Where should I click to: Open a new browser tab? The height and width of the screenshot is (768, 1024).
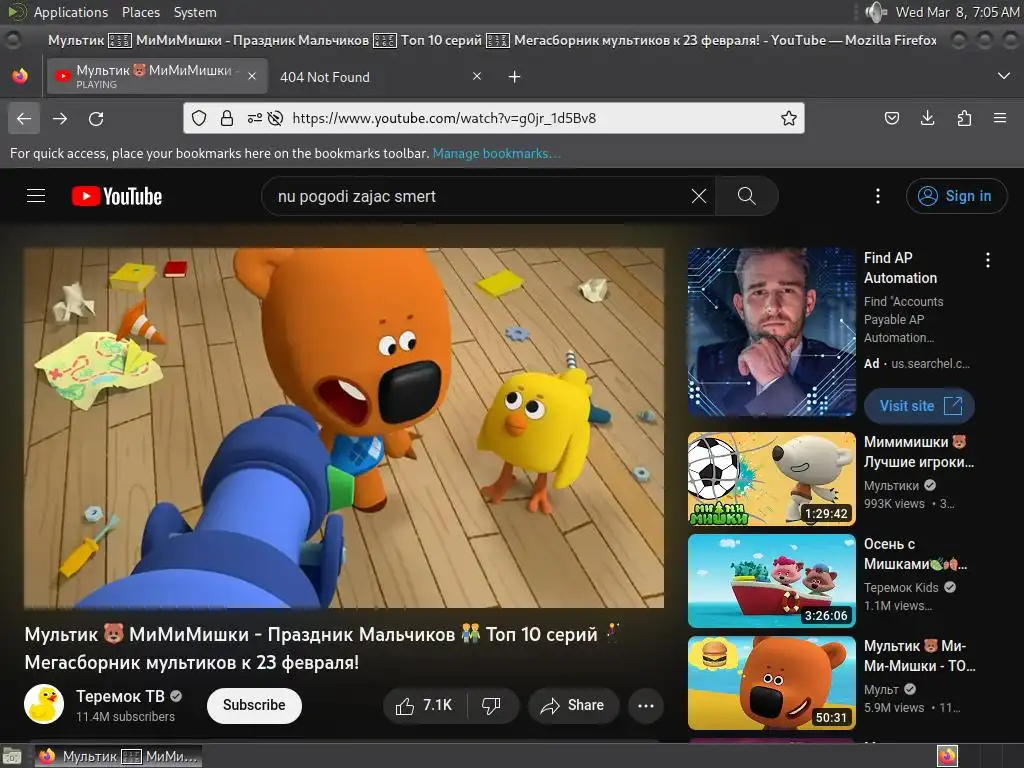515,77
